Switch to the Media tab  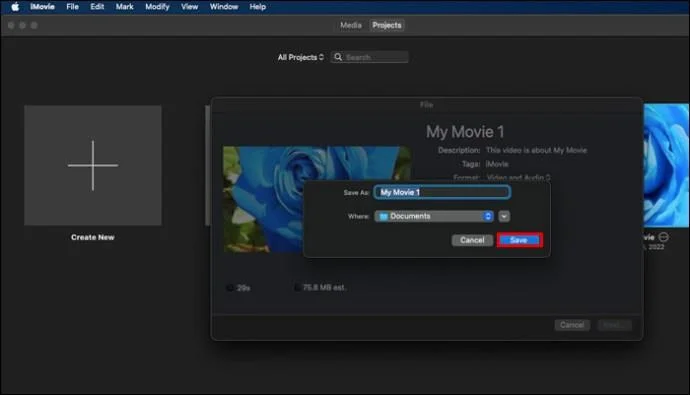(x=351, y=26)
